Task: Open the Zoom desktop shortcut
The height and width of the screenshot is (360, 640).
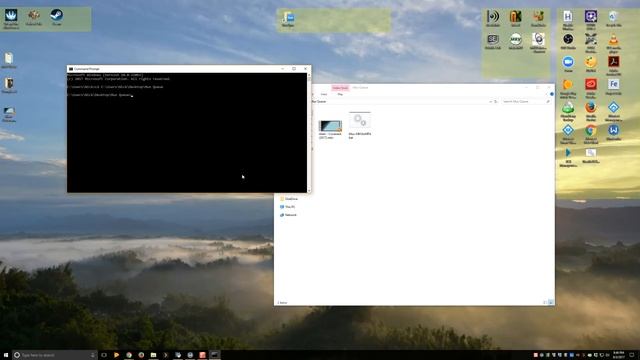Action: [568, 64]
